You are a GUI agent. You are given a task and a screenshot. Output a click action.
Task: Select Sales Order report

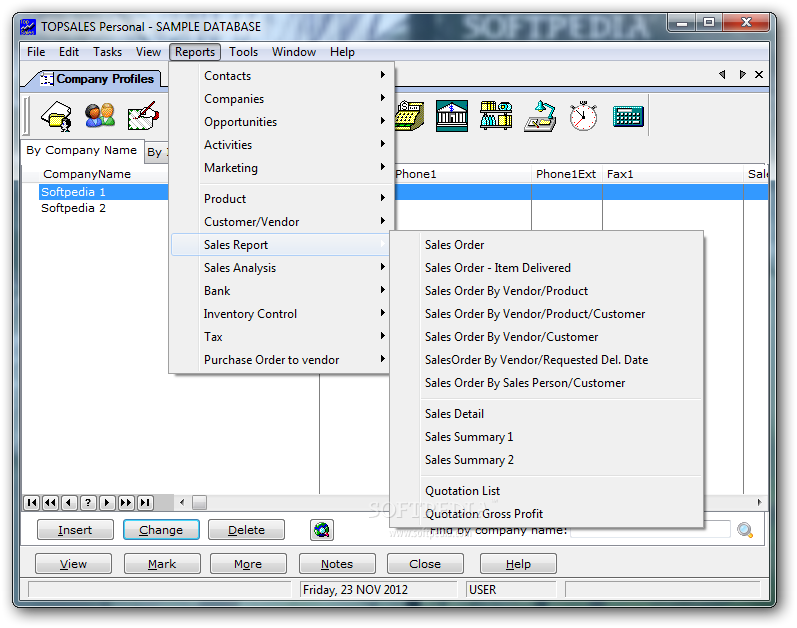coord(547,245)
